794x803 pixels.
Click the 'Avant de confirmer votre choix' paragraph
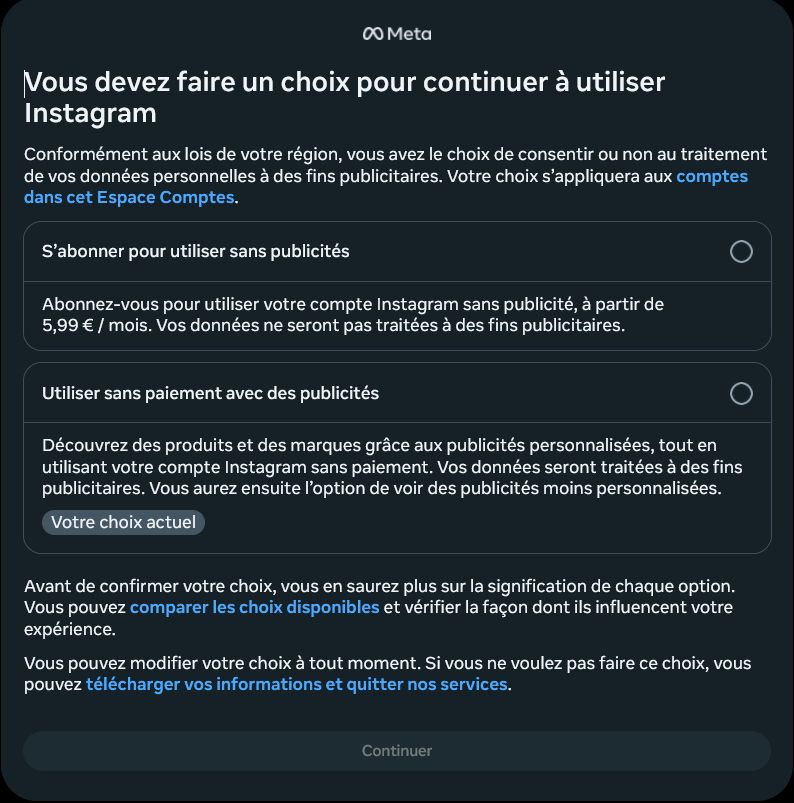397,606
